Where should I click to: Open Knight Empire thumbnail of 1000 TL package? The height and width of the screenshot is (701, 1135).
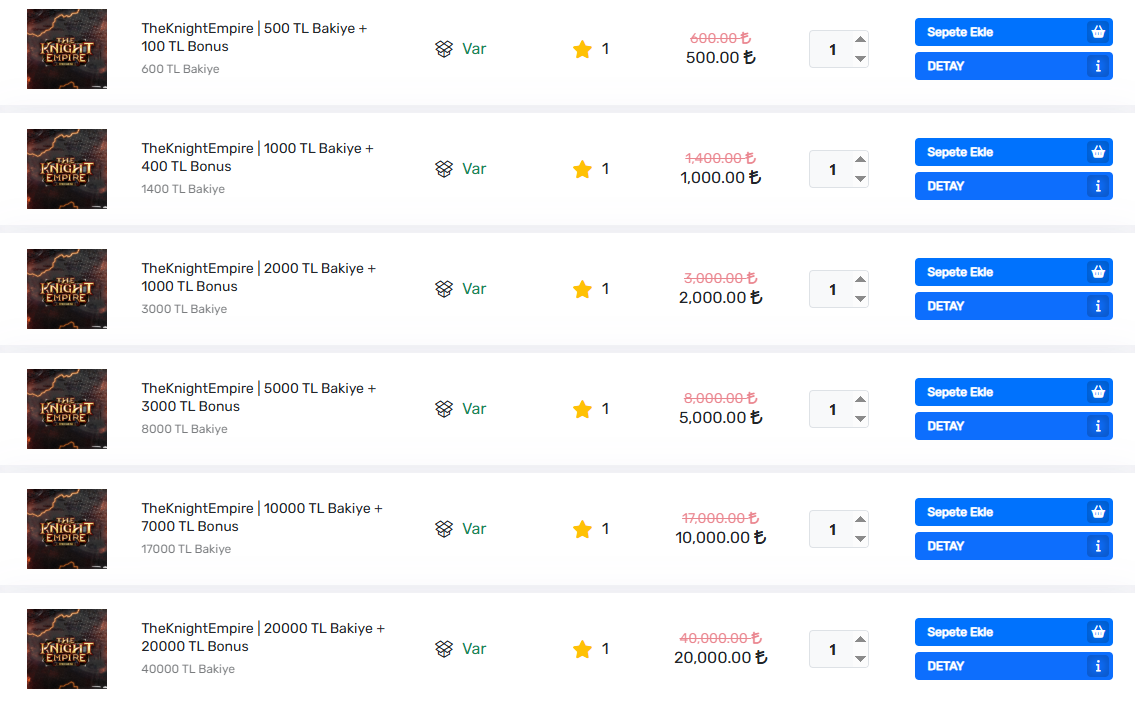point(67,169)
